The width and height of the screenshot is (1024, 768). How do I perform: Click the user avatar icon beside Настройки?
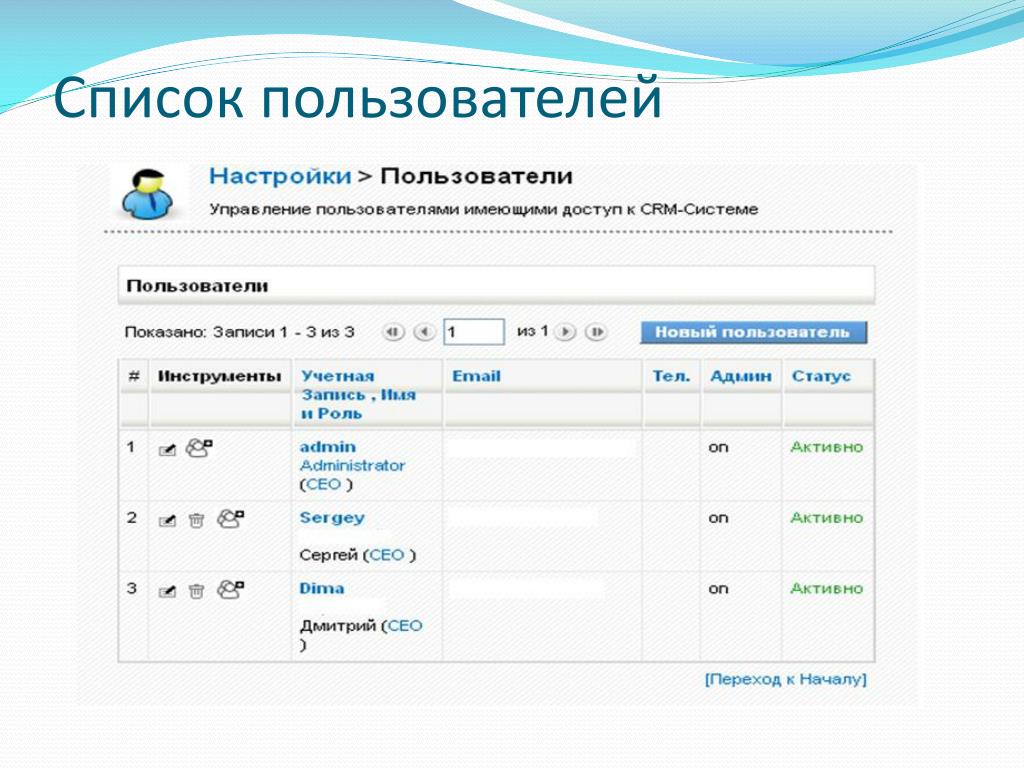coord(148,194)
